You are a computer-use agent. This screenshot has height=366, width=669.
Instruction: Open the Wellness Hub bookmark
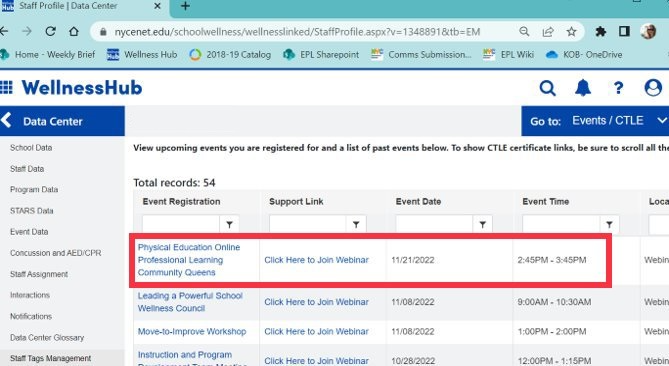pos(142,55)
